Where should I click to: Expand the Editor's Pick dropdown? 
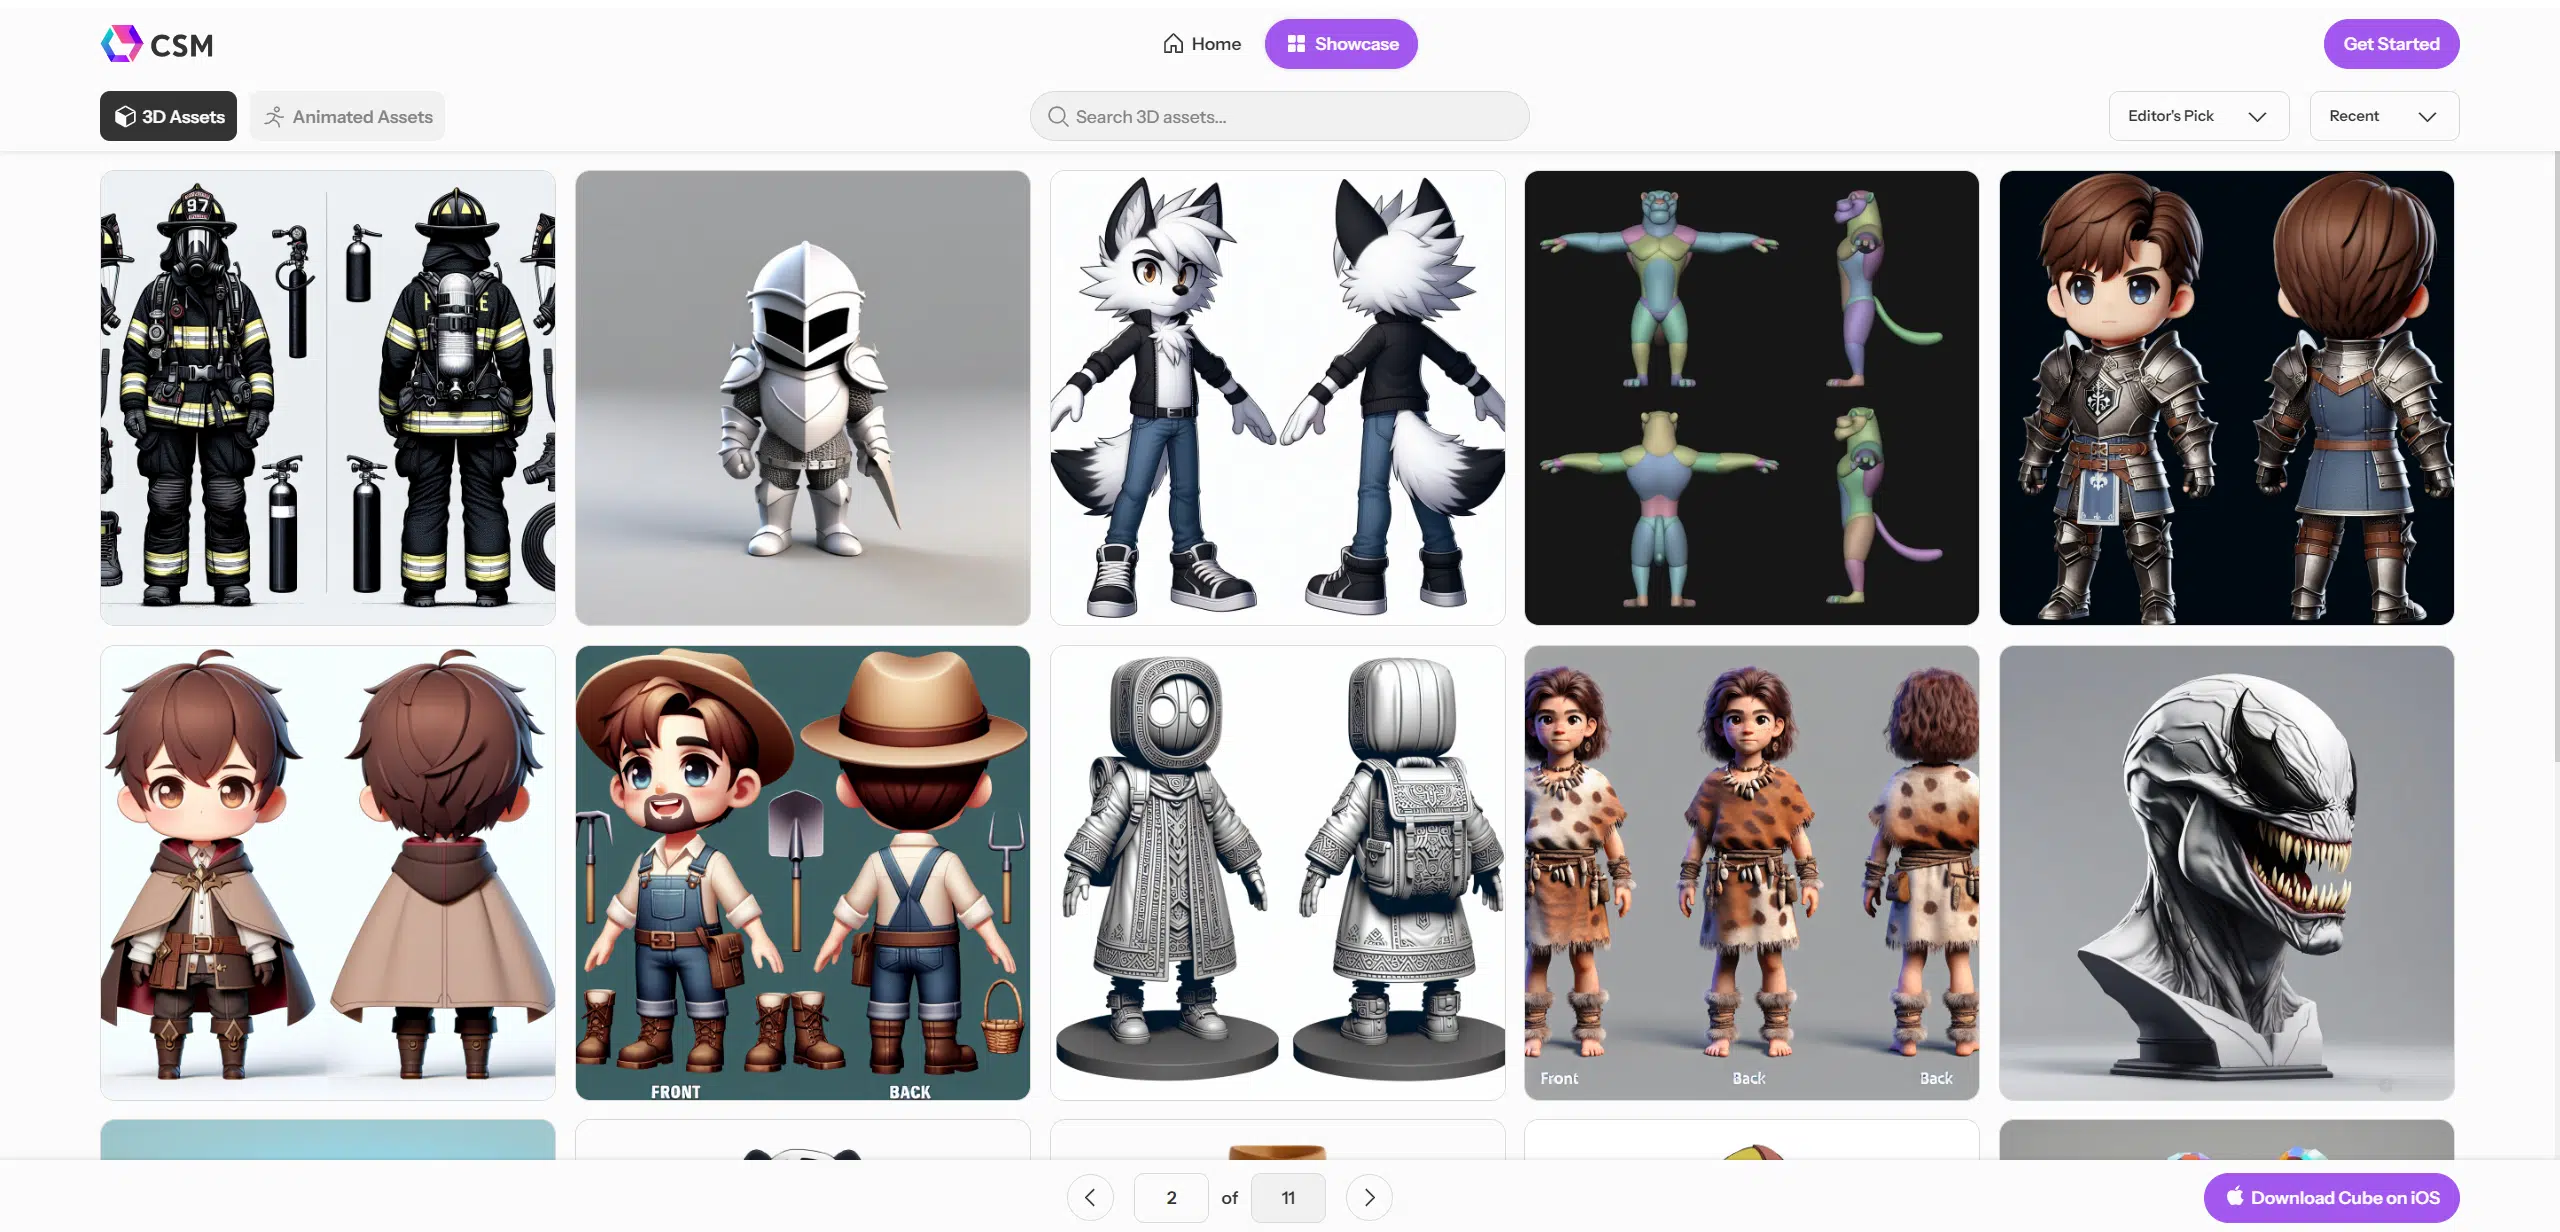(2198, 116)
